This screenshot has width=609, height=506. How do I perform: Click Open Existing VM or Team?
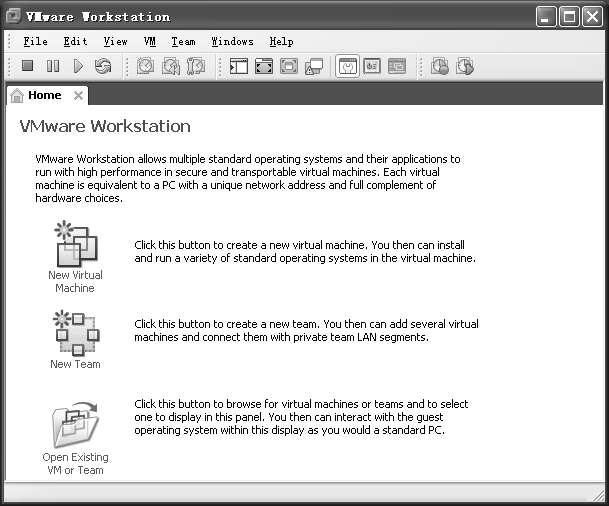(x=75, y=437)
